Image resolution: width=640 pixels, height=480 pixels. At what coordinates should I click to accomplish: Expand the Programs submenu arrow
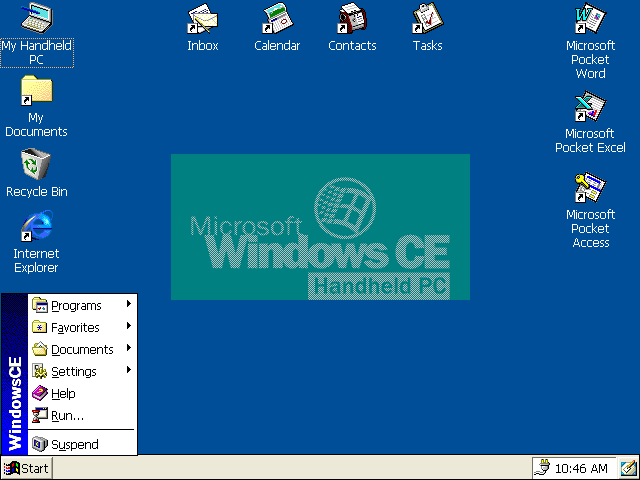[x=129, y=304]
